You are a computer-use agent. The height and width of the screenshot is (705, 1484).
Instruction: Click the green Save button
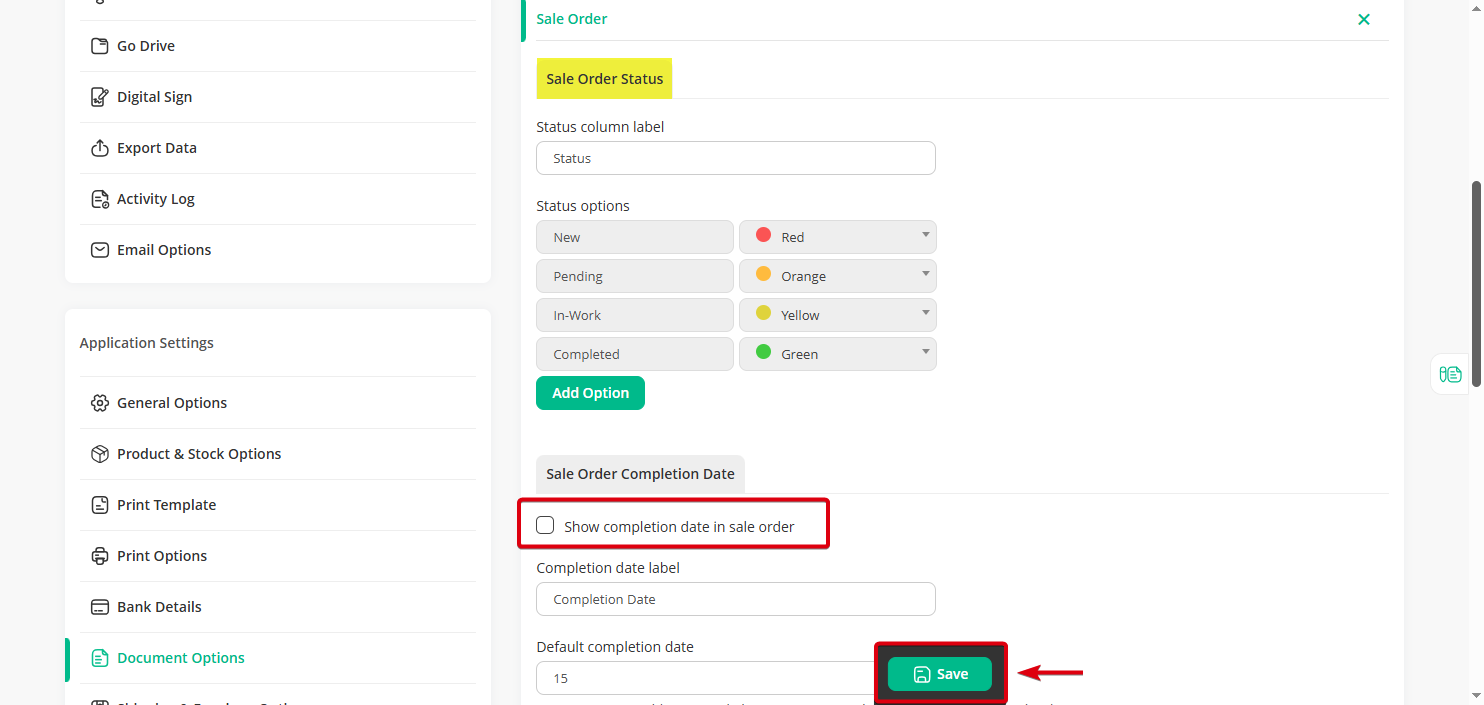(940, 675)
